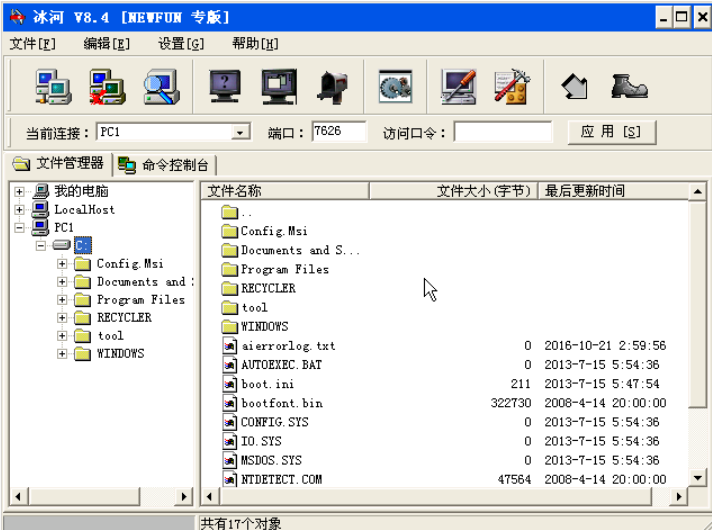Open the 设置[G] menu

click(x=181, y=44)
